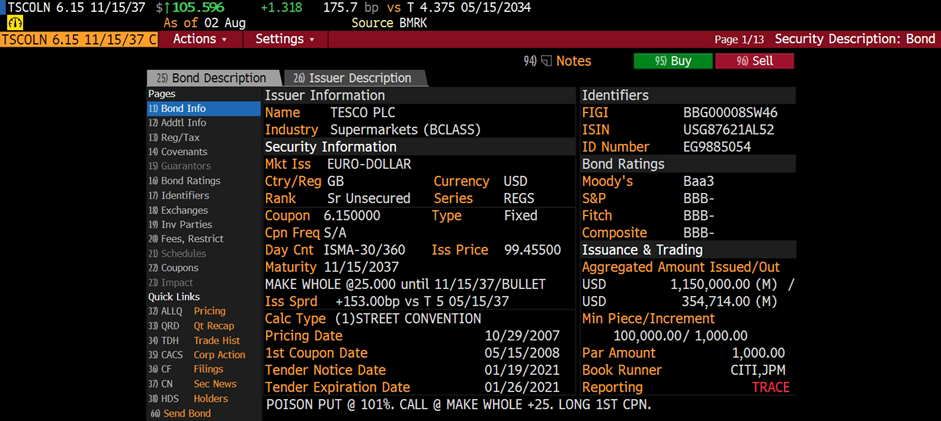Click the 1st Coupon Date 05/15/2008
Viewport: 941px width, 421px height.
click(x=522, y=353)
